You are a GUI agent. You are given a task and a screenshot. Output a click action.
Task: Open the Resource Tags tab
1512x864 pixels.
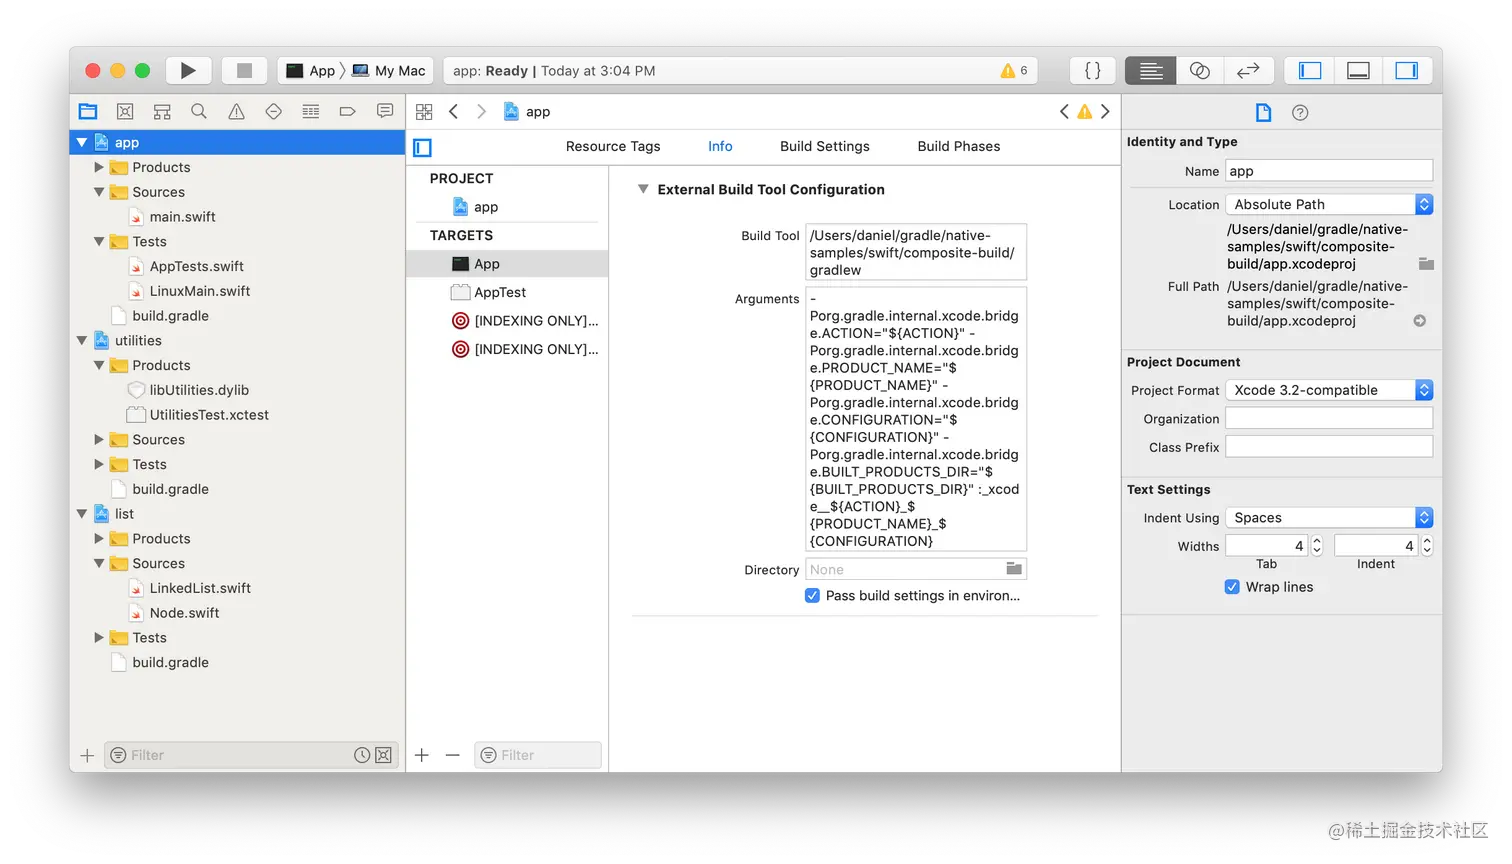(x=613, y=146)
